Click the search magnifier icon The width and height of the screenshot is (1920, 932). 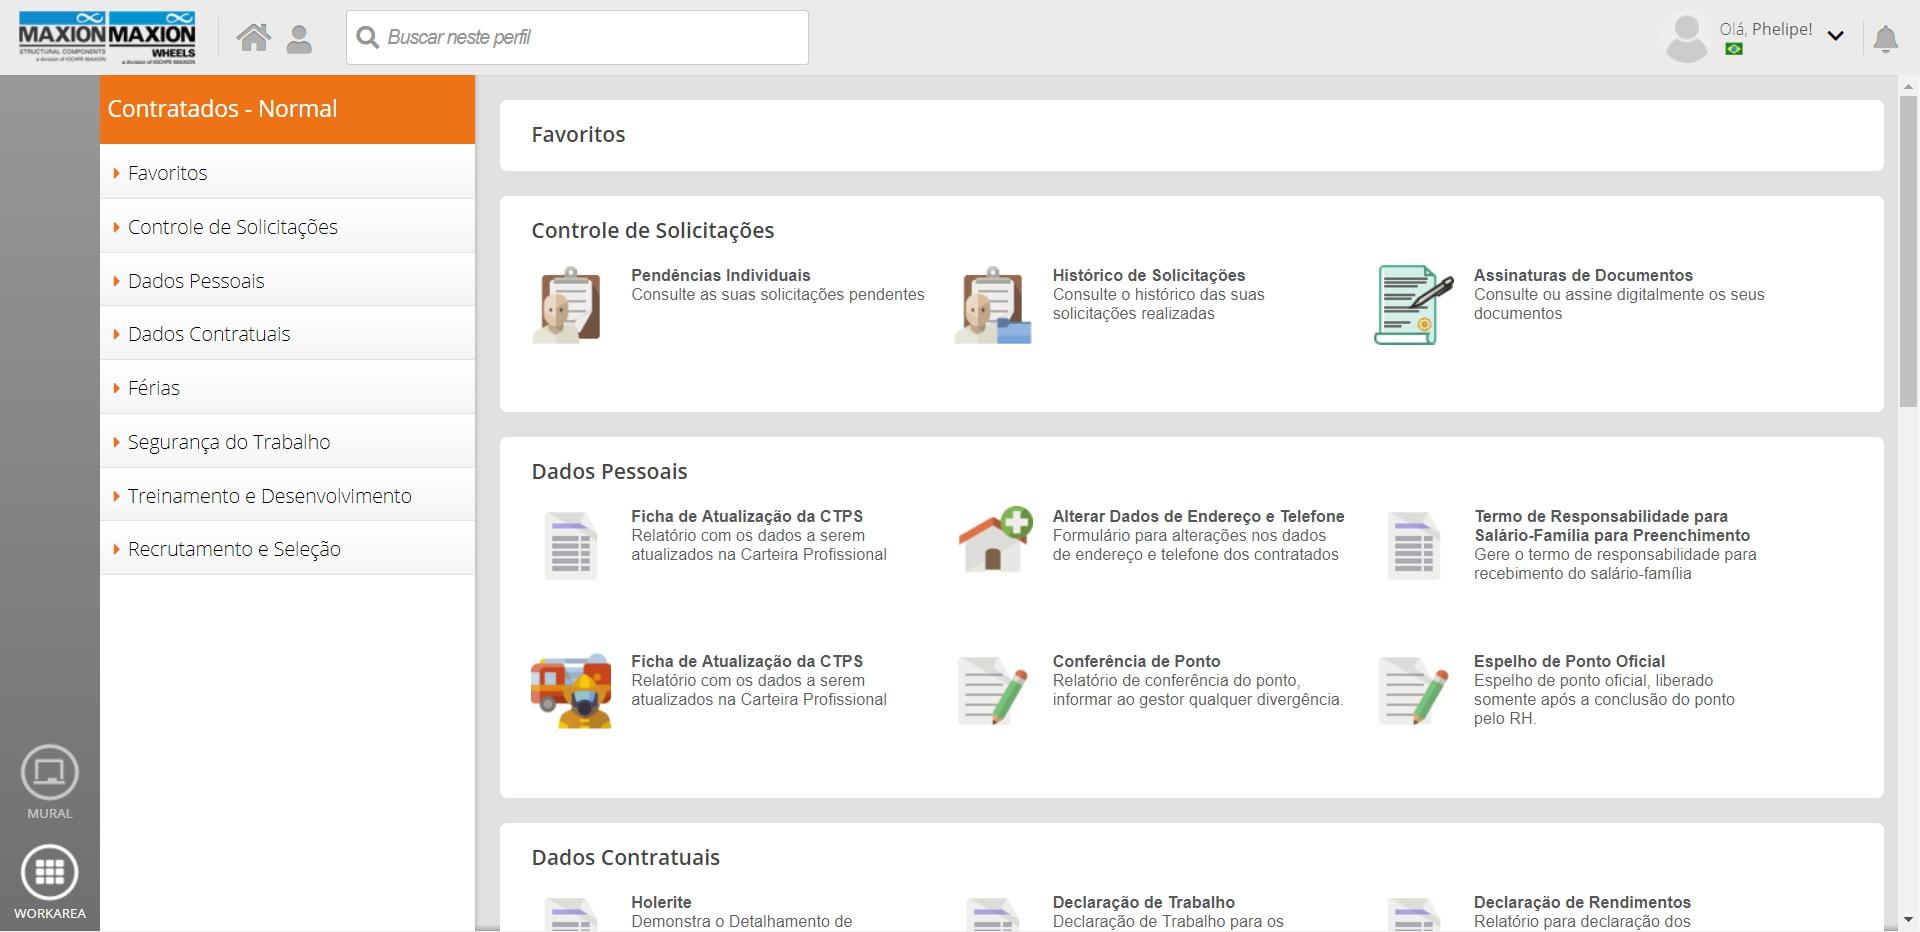coord(368,38)
